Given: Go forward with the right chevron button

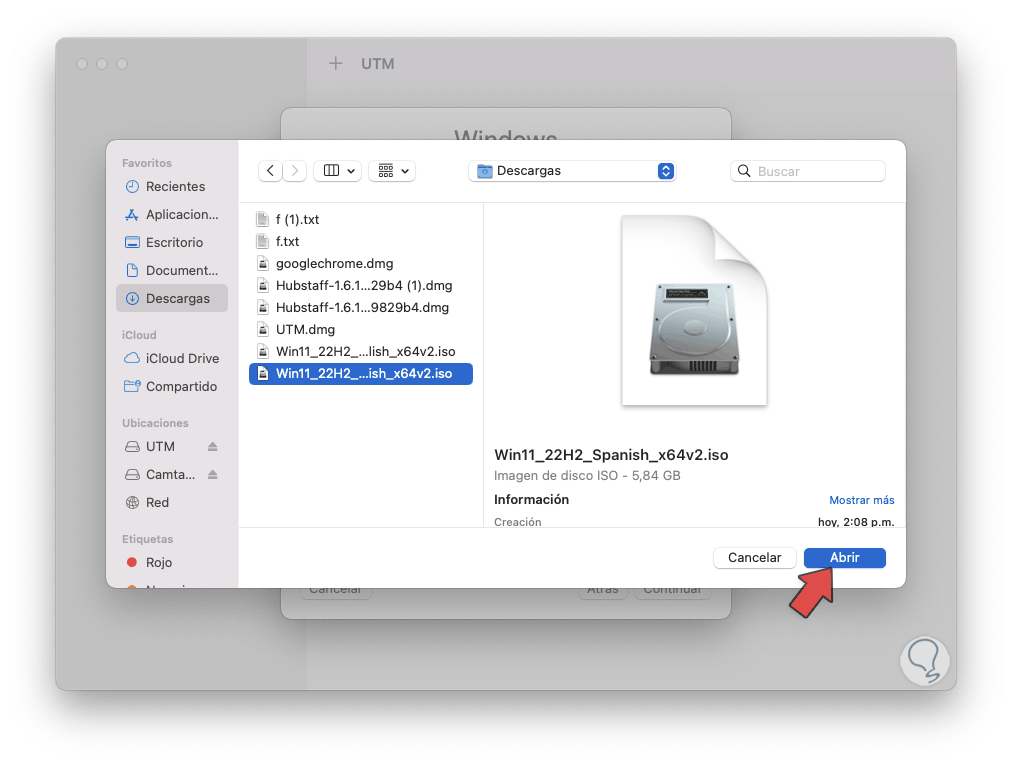Looking at the screenshot, I should click(295, 171).
